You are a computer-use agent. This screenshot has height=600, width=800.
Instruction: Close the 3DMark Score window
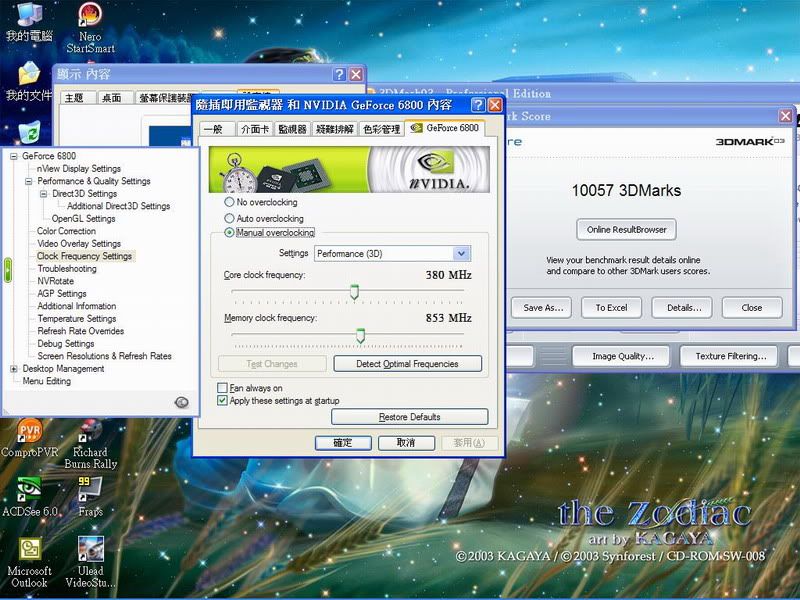point(786,116)
